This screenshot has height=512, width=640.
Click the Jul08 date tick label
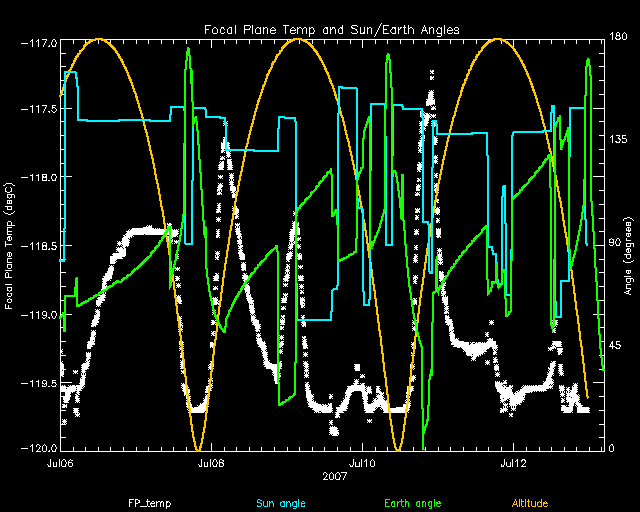point(211,463)
